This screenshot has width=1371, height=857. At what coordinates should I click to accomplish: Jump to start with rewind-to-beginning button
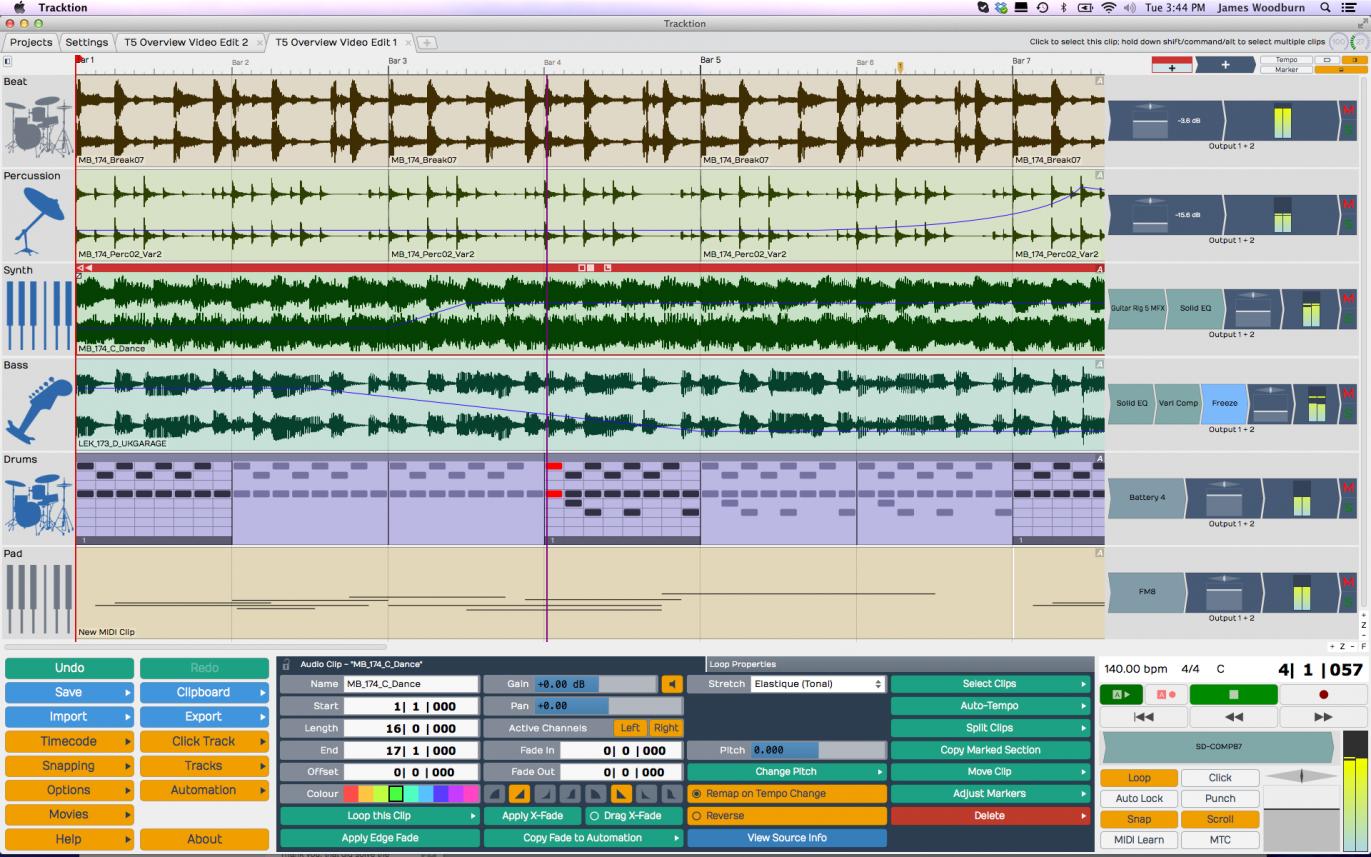tap(1143, 717)
